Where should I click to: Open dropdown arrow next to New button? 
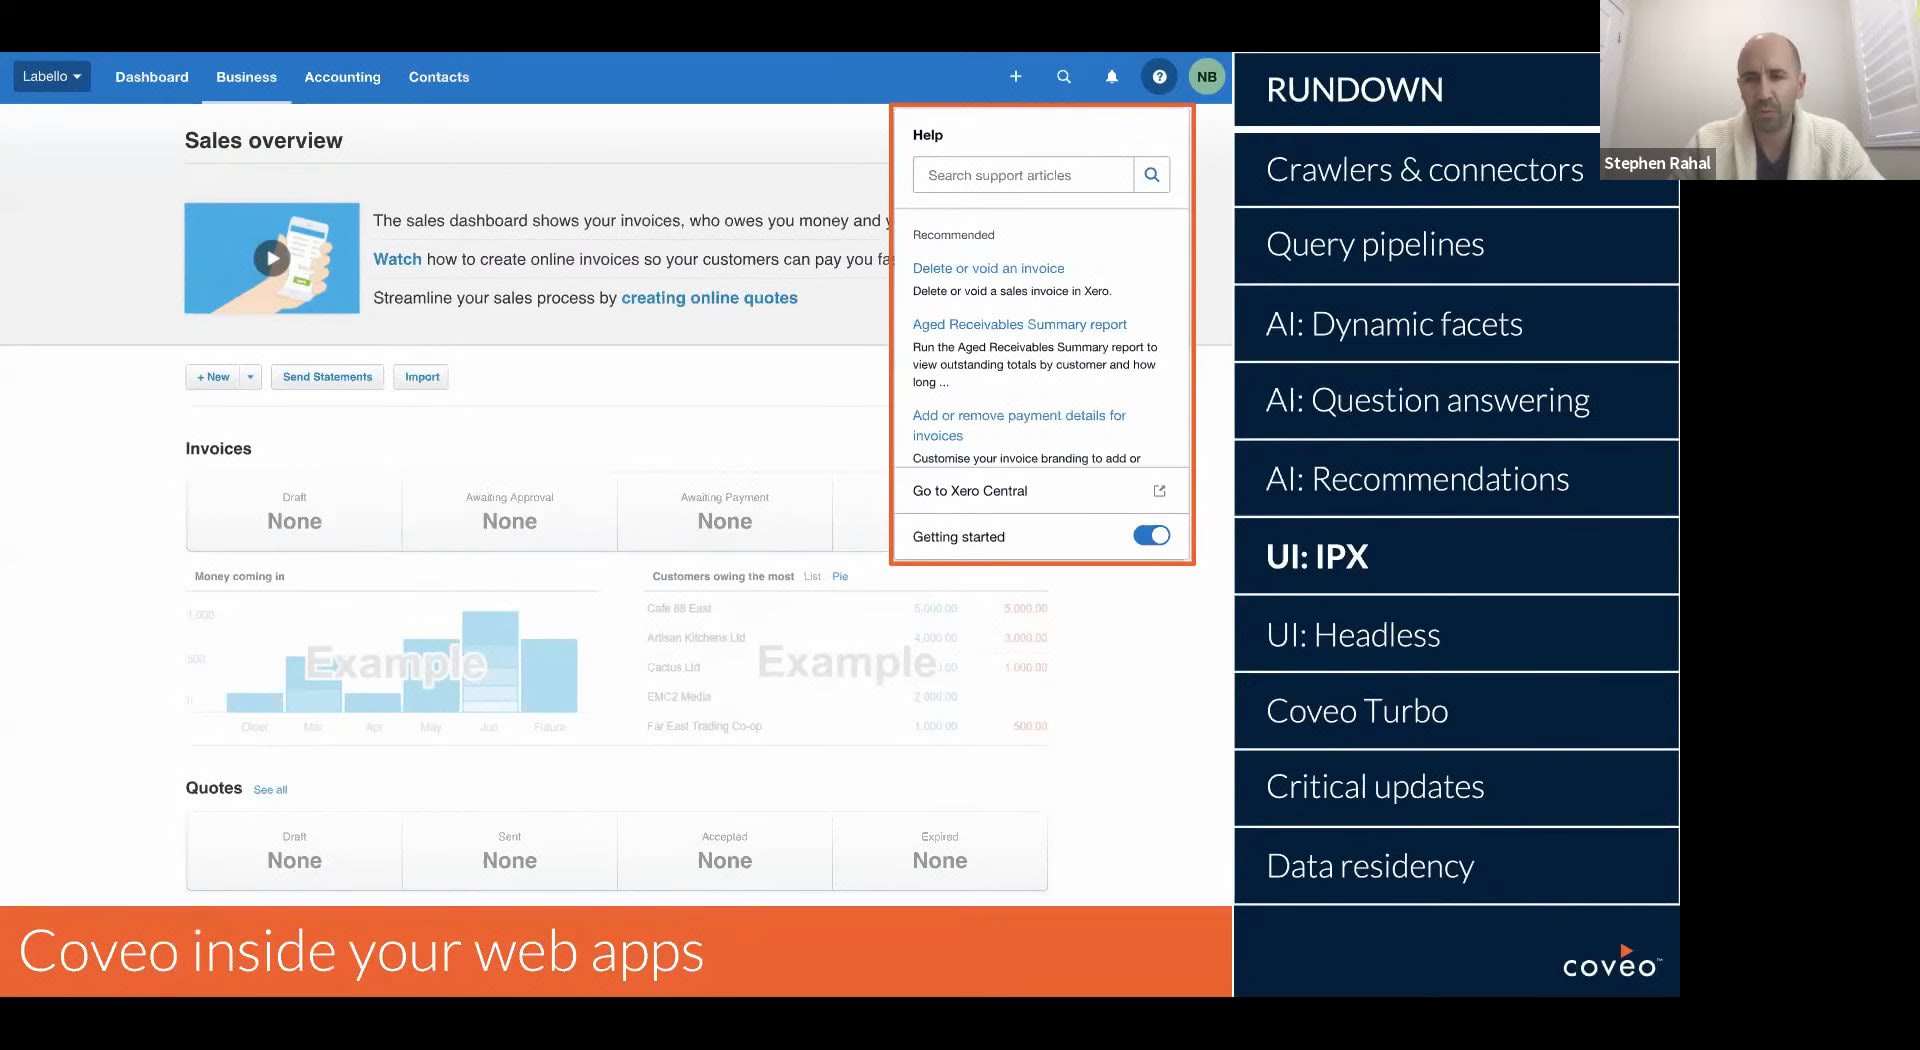pyautogui.click(x=250, y=377)
